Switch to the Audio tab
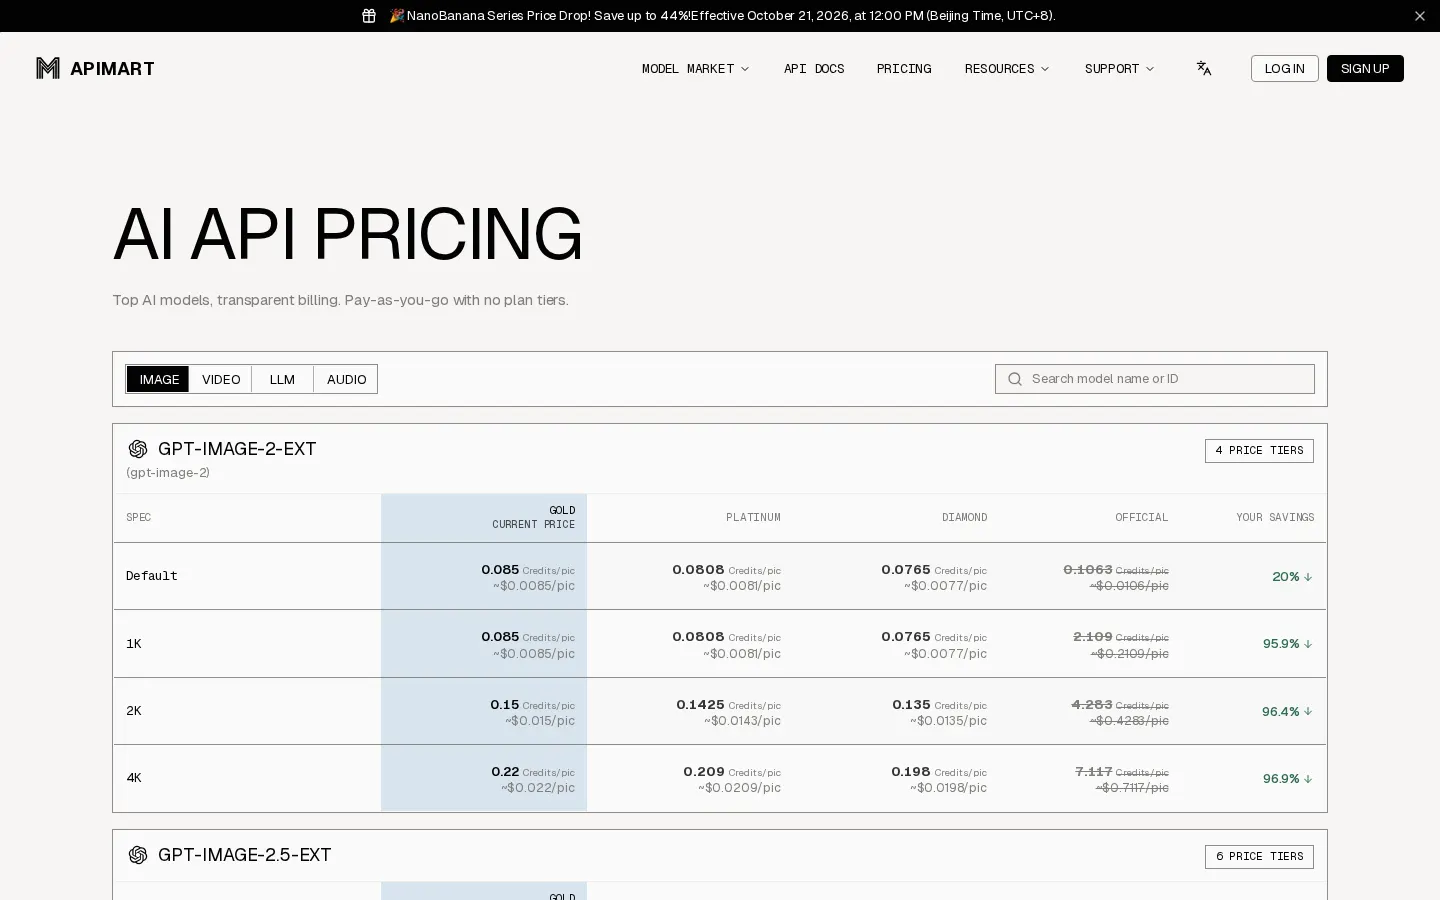Image resolution: width=1440 pixels, height=900 pixels. click(346, 379)
